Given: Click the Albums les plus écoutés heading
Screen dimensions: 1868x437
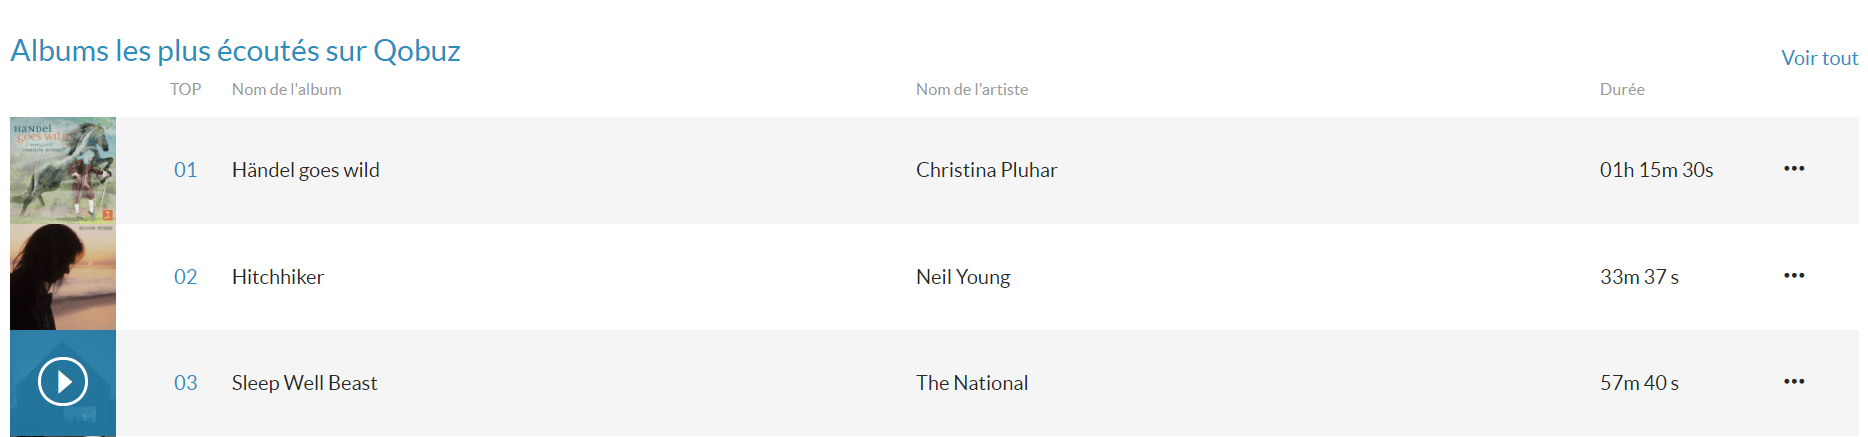Looking at the screenshot, I should click(236, 51).
